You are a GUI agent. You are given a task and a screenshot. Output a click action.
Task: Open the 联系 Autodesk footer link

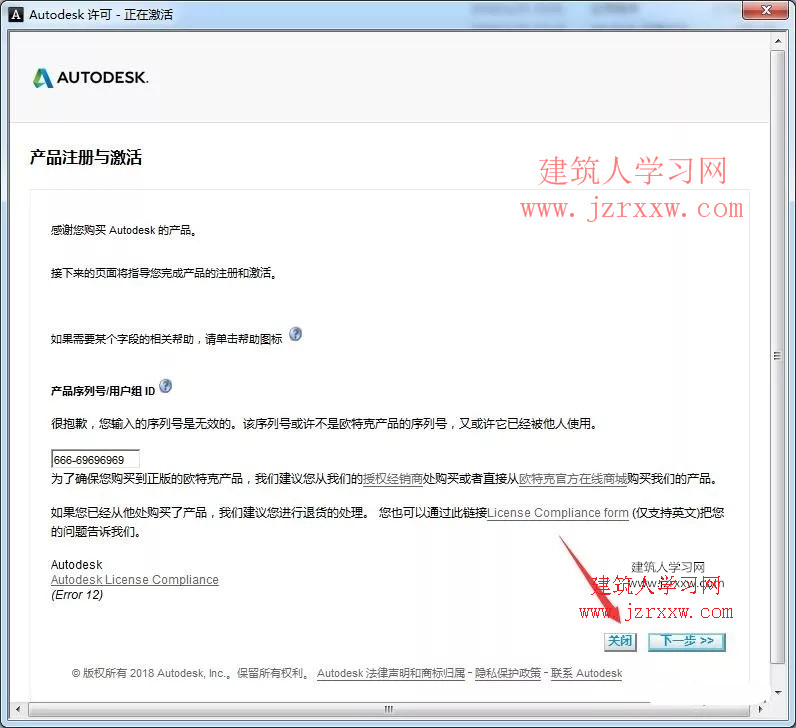coord(586,673)
